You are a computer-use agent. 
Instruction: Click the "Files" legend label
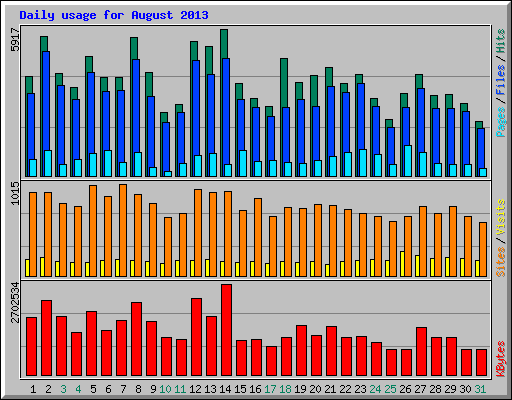coord(501,79)
